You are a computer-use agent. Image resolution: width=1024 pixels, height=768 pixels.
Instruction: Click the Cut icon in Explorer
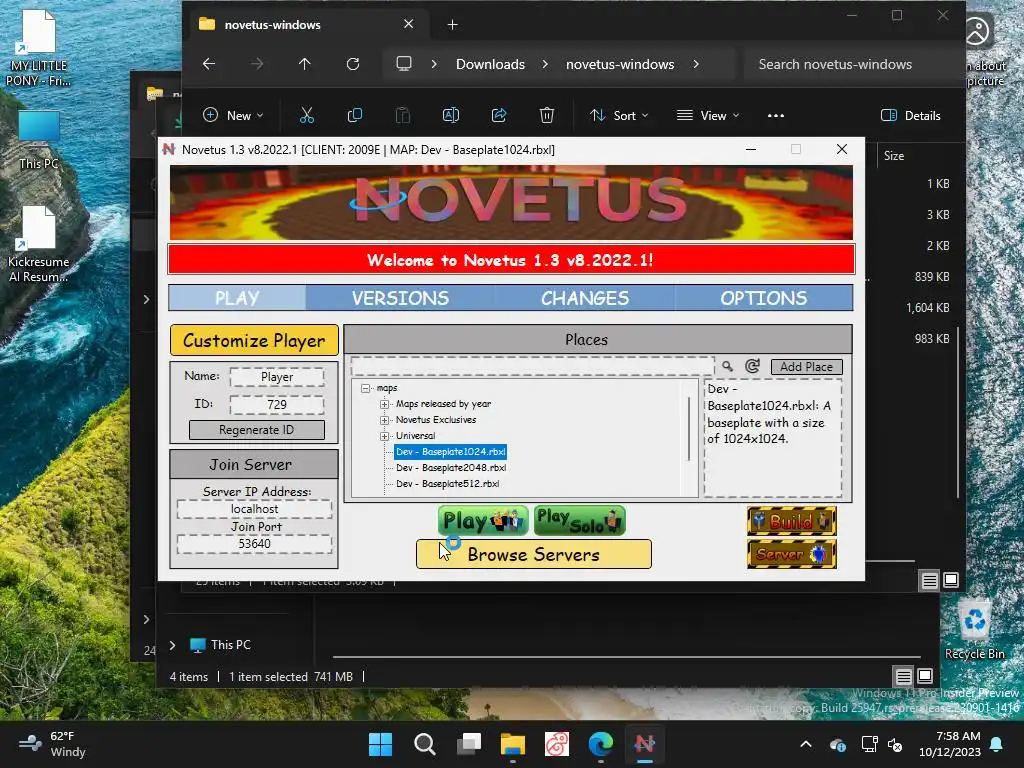pos(307,116)
